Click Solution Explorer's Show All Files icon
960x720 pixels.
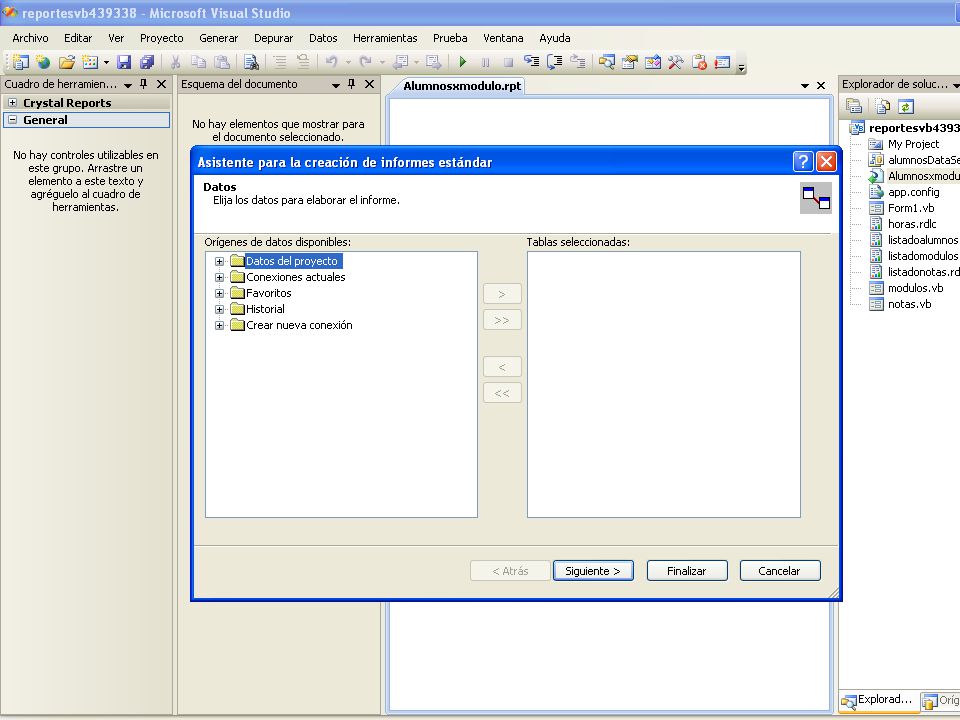[882, 106]
